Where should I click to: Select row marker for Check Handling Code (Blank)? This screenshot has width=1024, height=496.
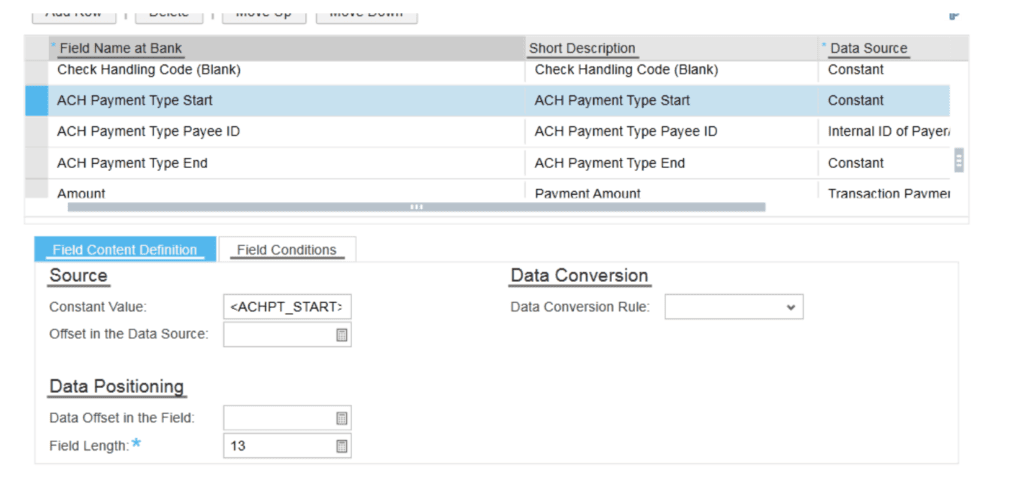(x=37, y=71)
